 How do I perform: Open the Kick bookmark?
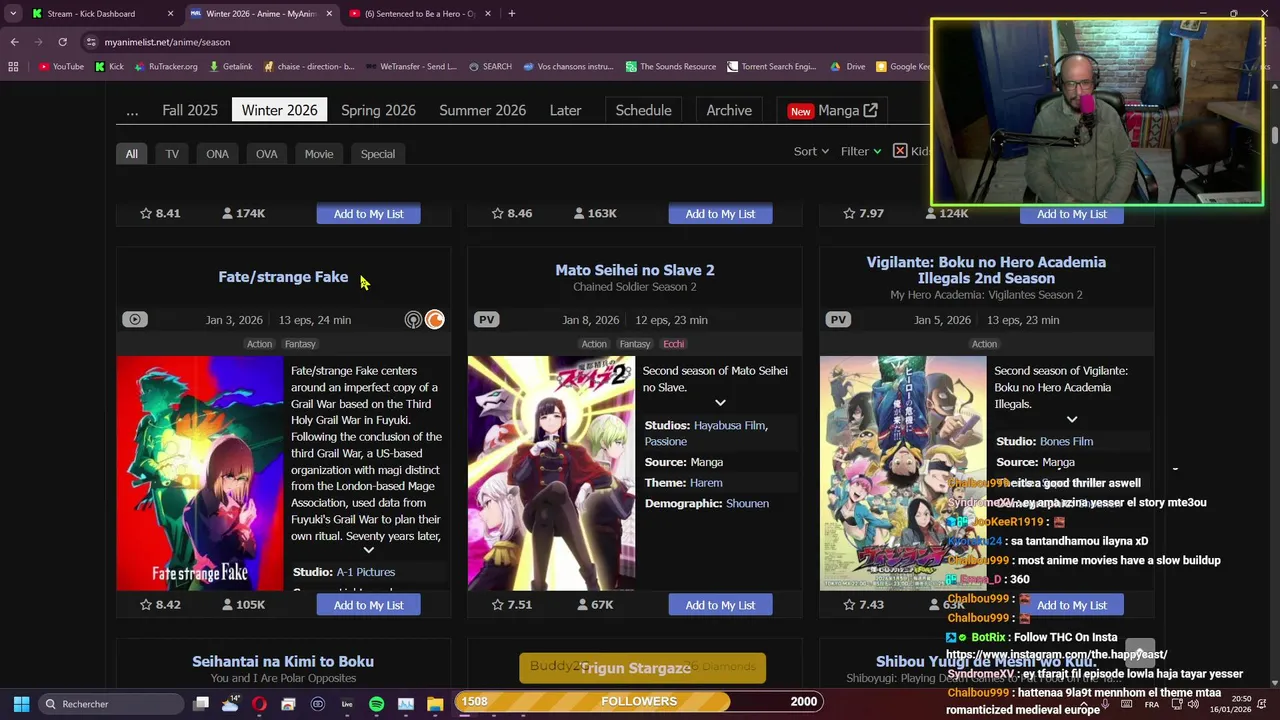(110, 67)
